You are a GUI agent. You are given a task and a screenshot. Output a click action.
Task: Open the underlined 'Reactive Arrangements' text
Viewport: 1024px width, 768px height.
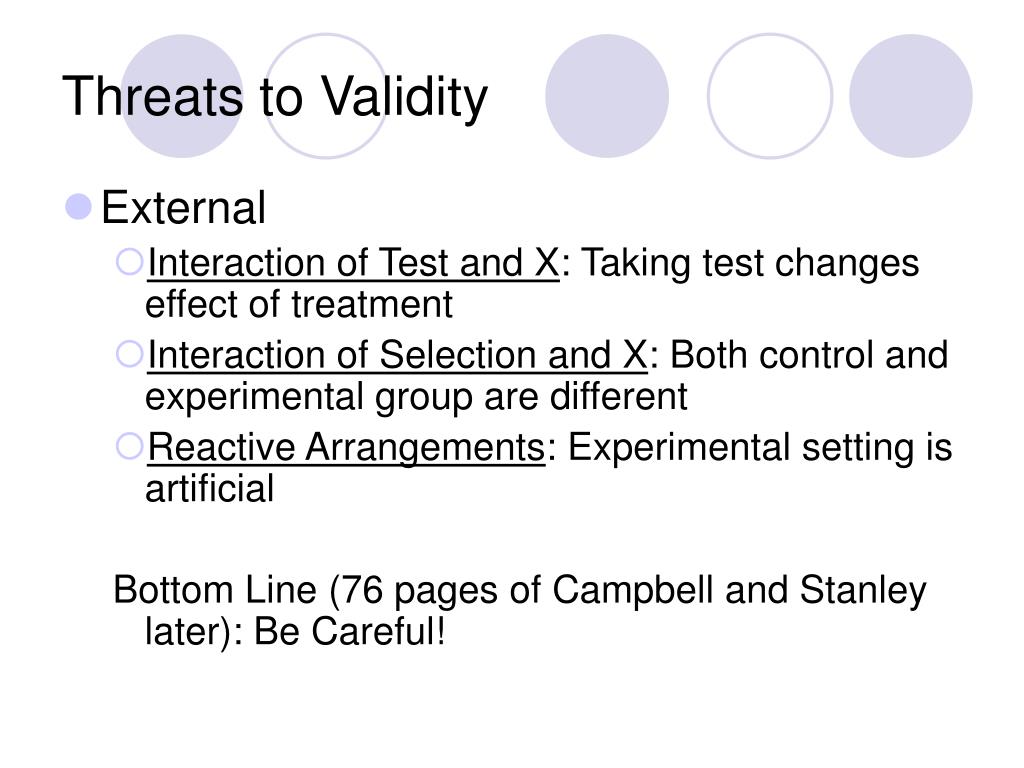point(346,449)
